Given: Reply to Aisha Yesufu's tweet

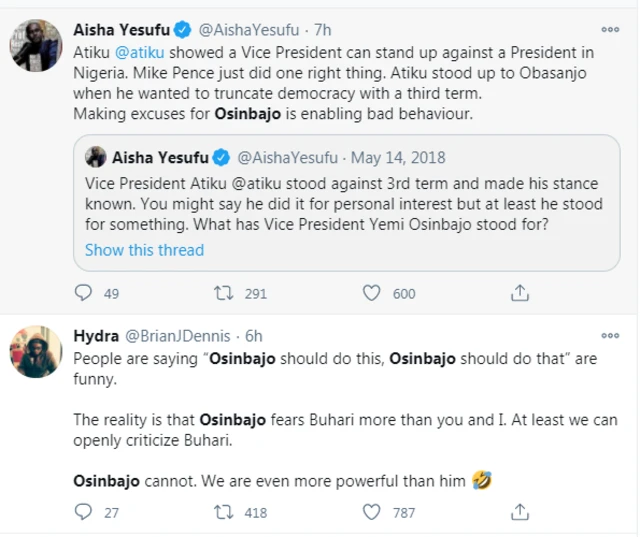Looking at the screenshot, I should [x=85, y=293].
